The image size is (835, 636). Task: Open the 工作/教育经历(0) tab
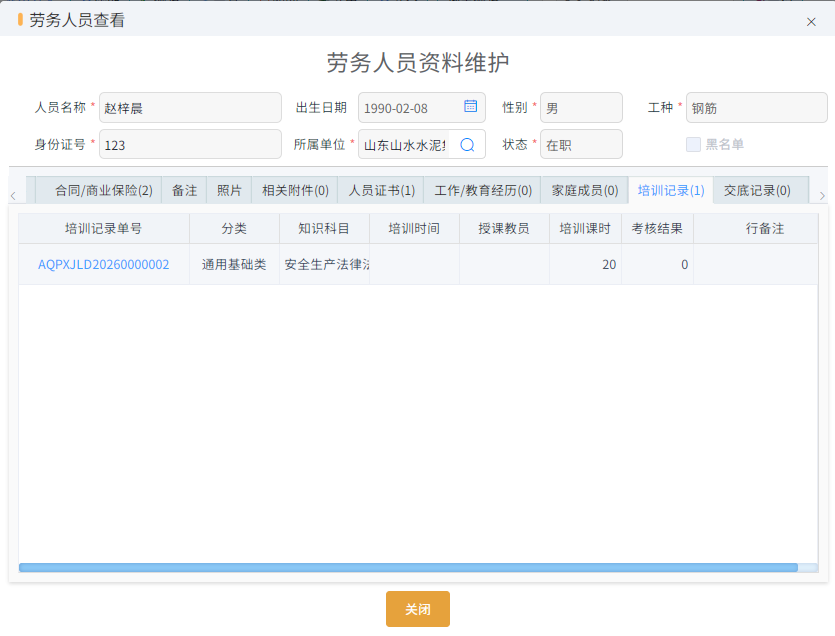[x=482, y=190]
